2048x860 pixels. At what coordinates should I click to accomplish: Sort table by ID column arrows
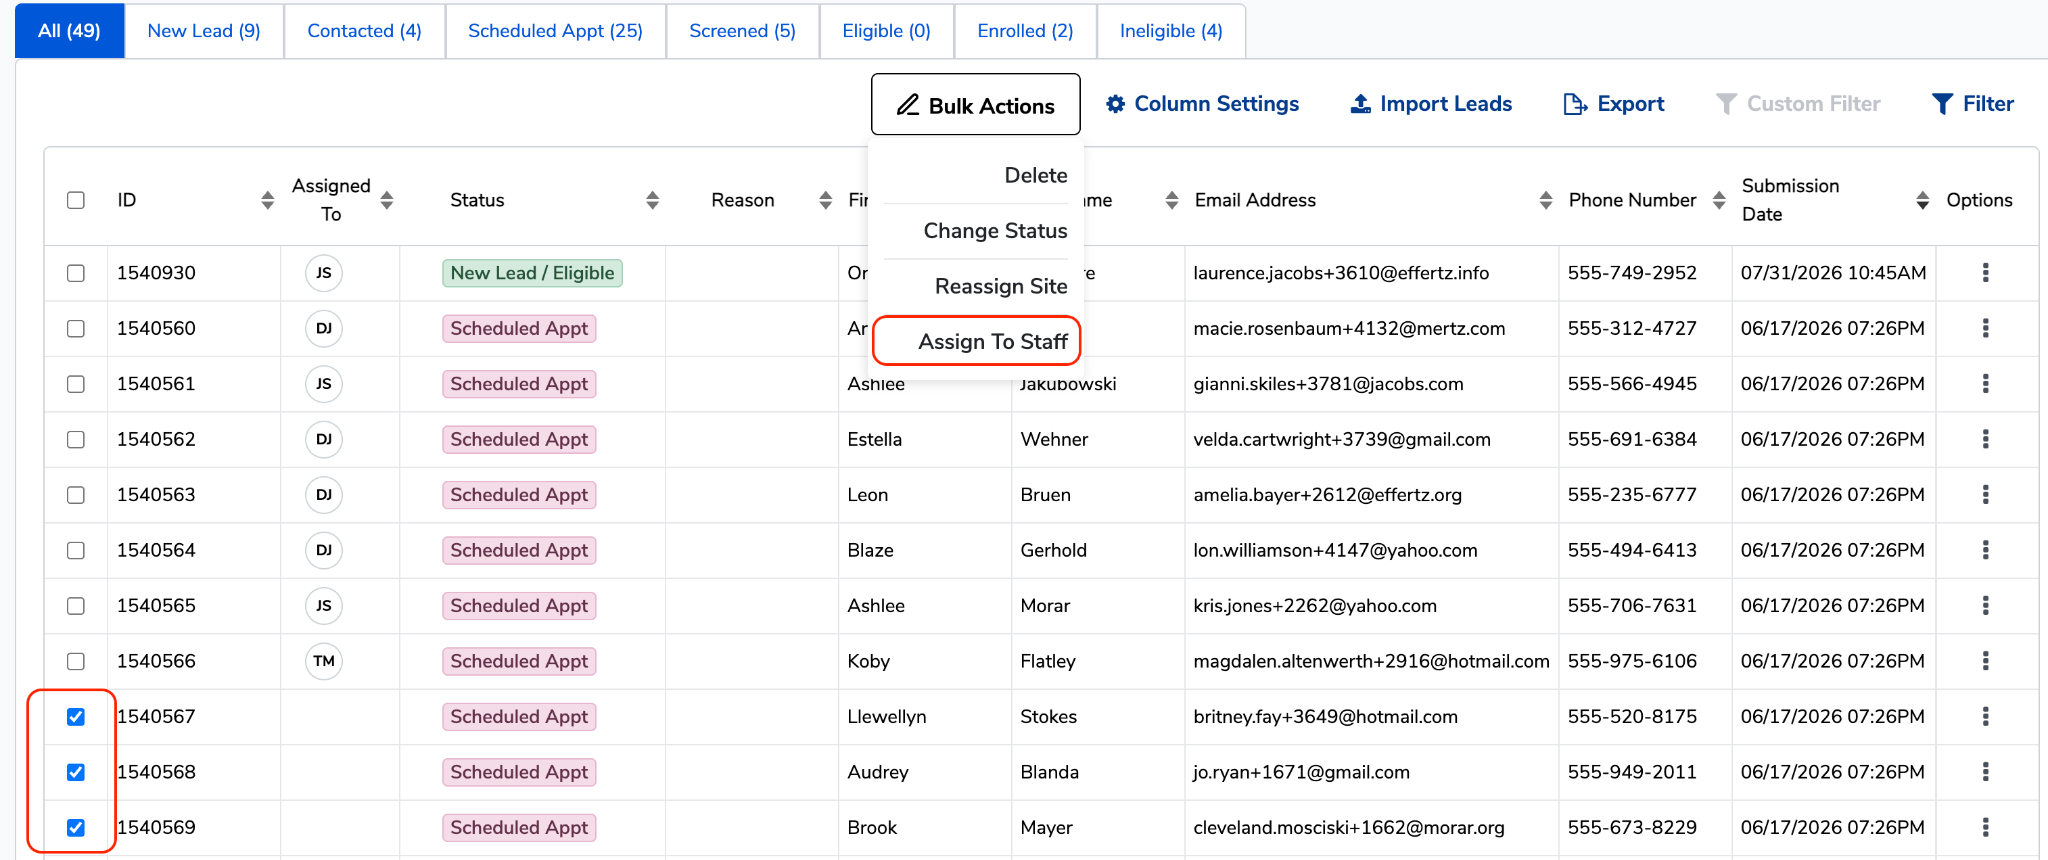coord(267,200)
